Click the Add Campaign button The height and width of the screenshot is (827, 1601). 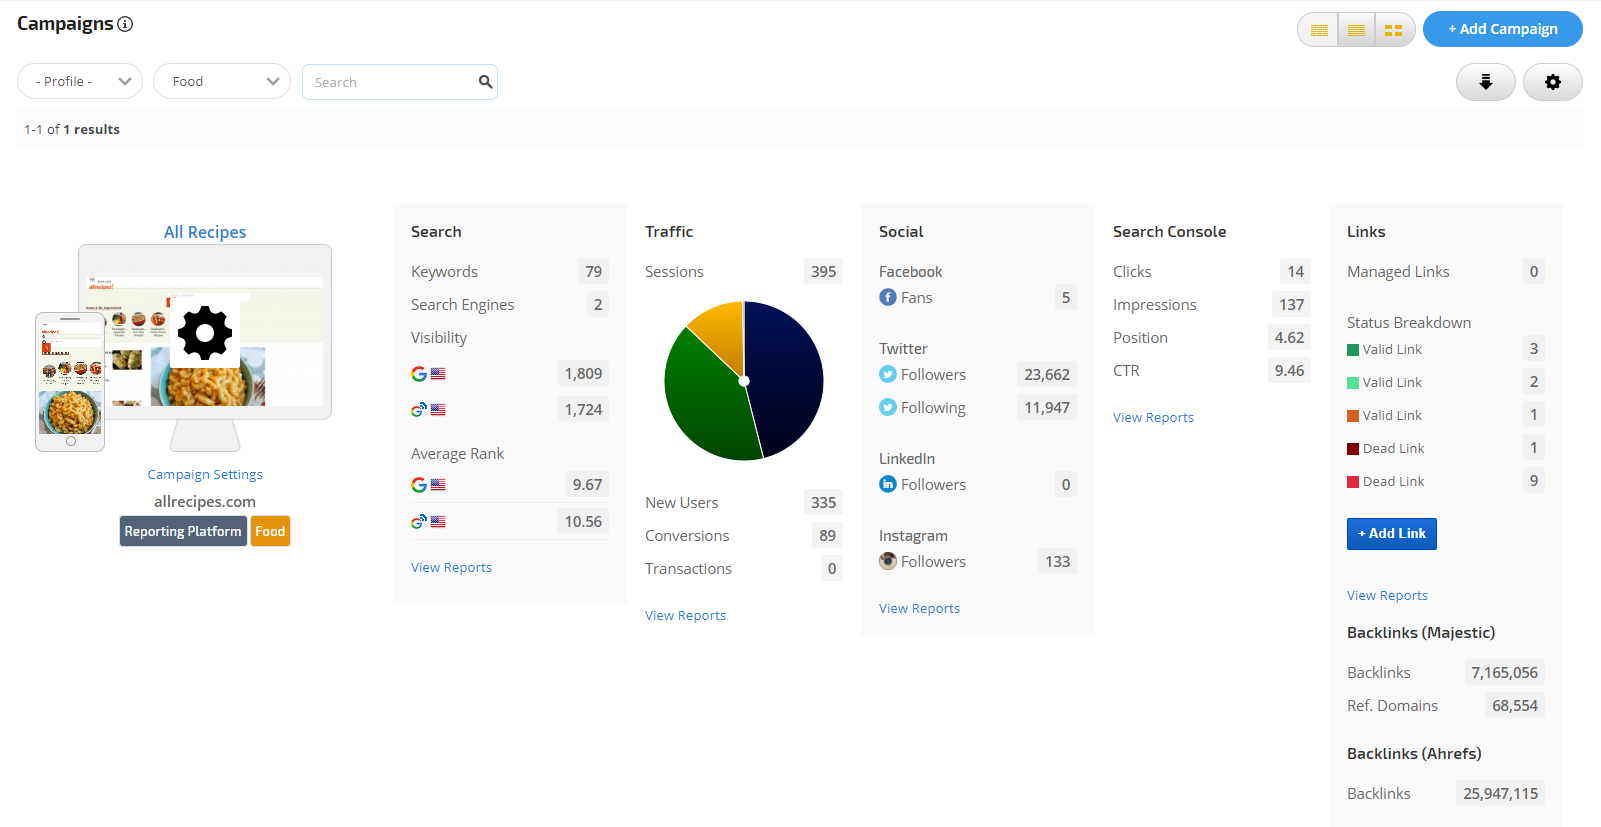coord(1502,29)
